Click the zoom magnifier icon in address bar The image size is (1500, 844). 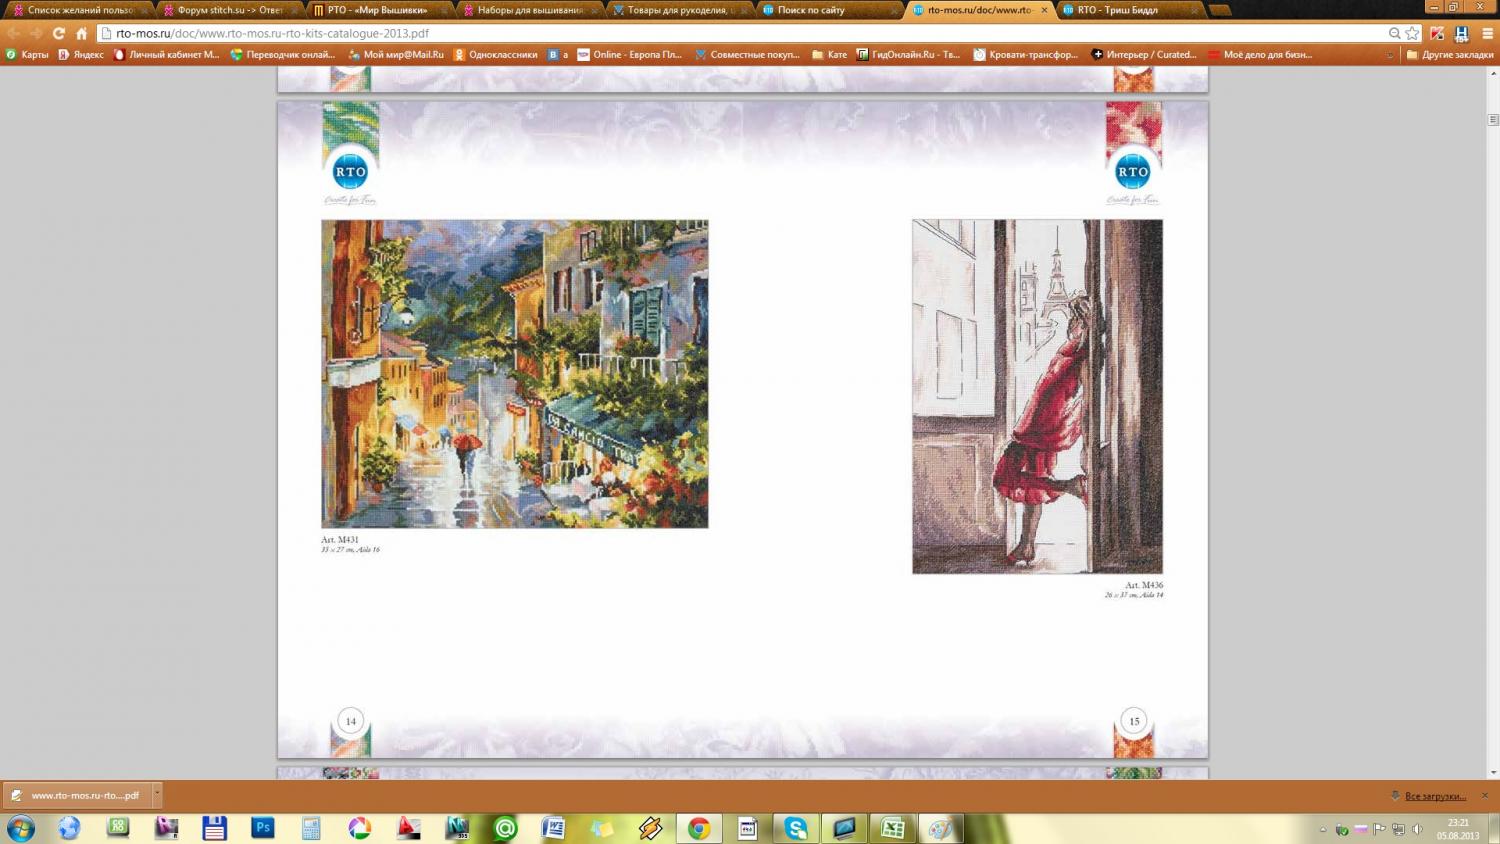click(x=1394, y=33)
